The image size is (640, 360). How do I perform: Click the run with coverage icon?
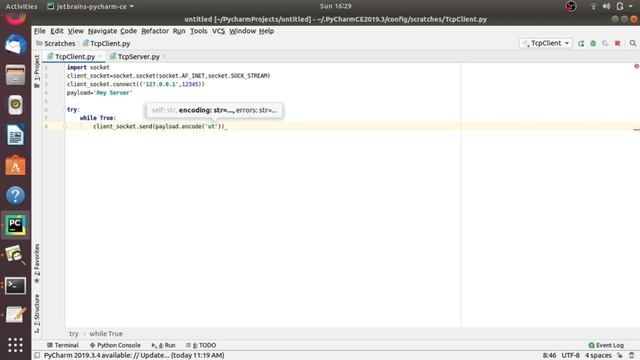(x=605, y=43)
